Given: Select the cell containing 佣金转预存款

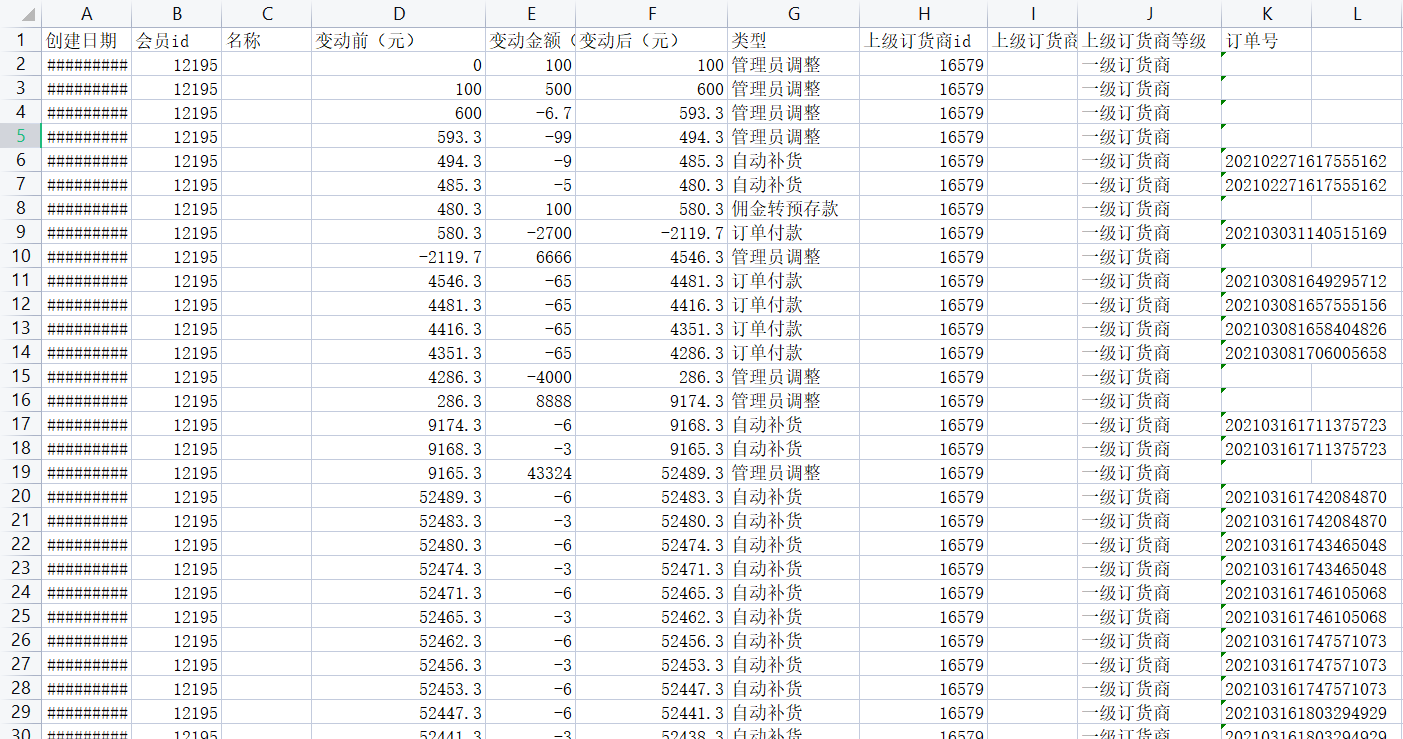Looking at the screenshot, I should [x=793, y=209].
